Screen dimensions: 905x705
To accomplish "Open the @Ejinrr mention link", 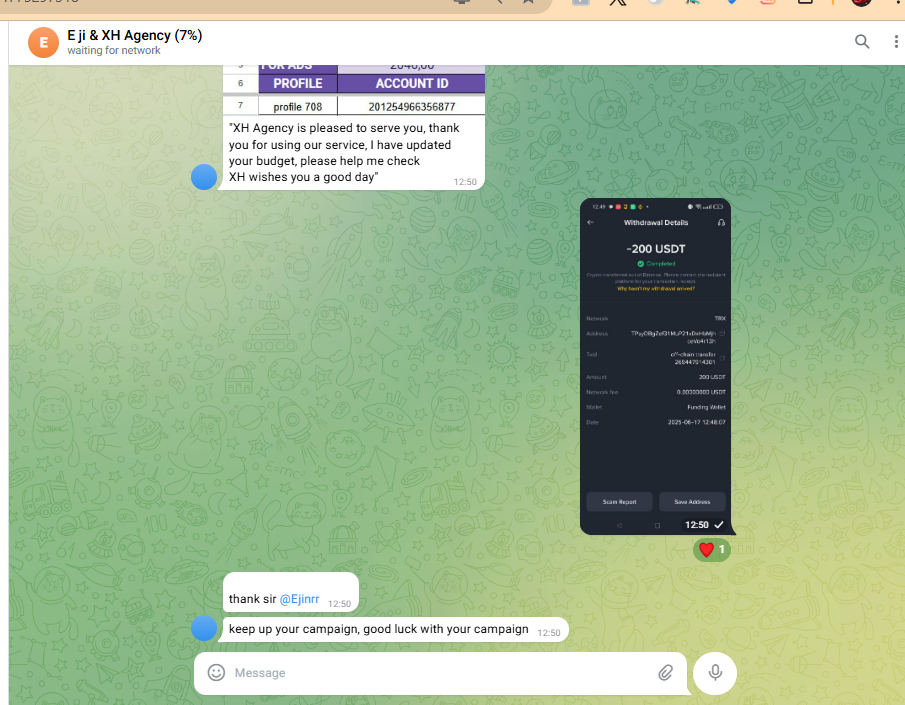I will pyautogui.click(x=299, y=599).
